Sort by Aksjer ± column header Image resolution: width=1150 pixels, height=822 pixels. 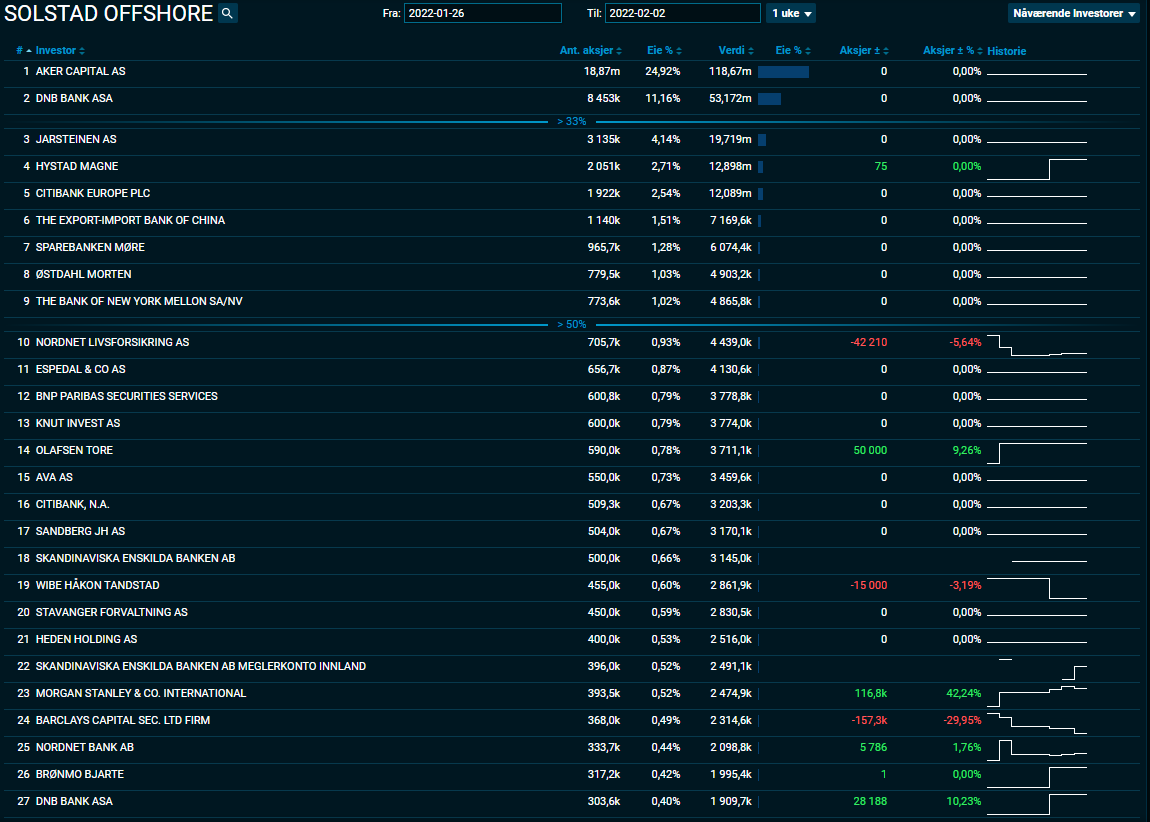[x=864, y=51]
